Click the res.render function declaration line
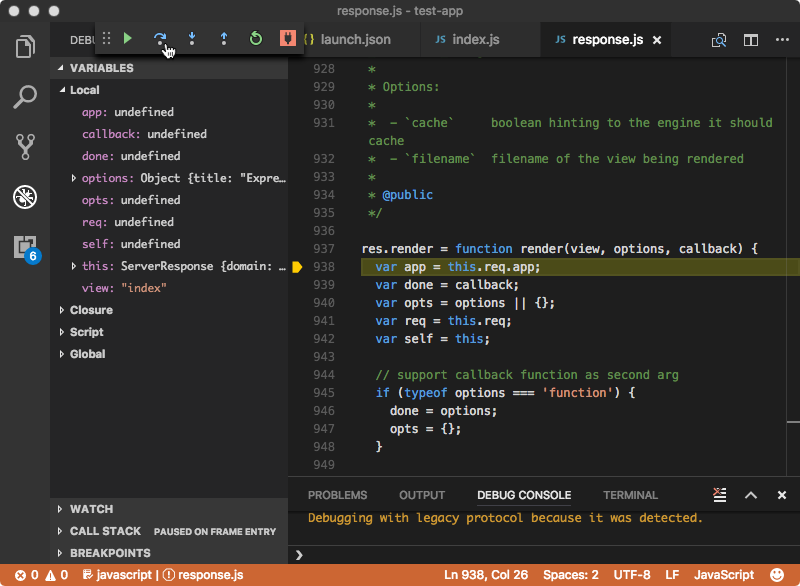 click(560, 249)
